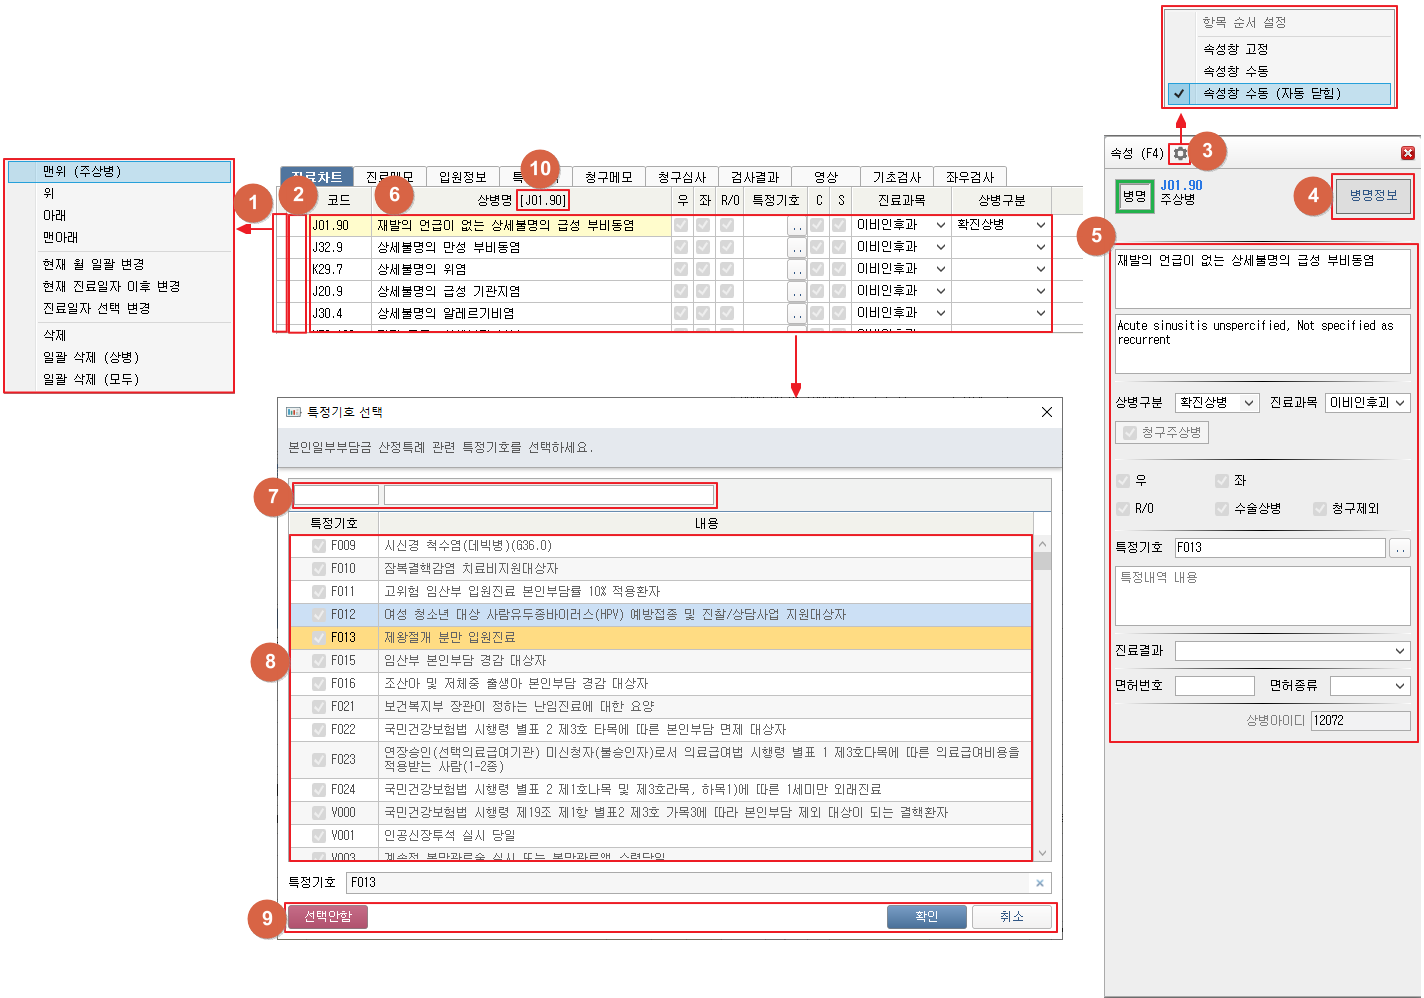Select 일괄 삭제 (모두) from context menu
The height and width of the screenshot is (998, 1424).
coord(91,379)
